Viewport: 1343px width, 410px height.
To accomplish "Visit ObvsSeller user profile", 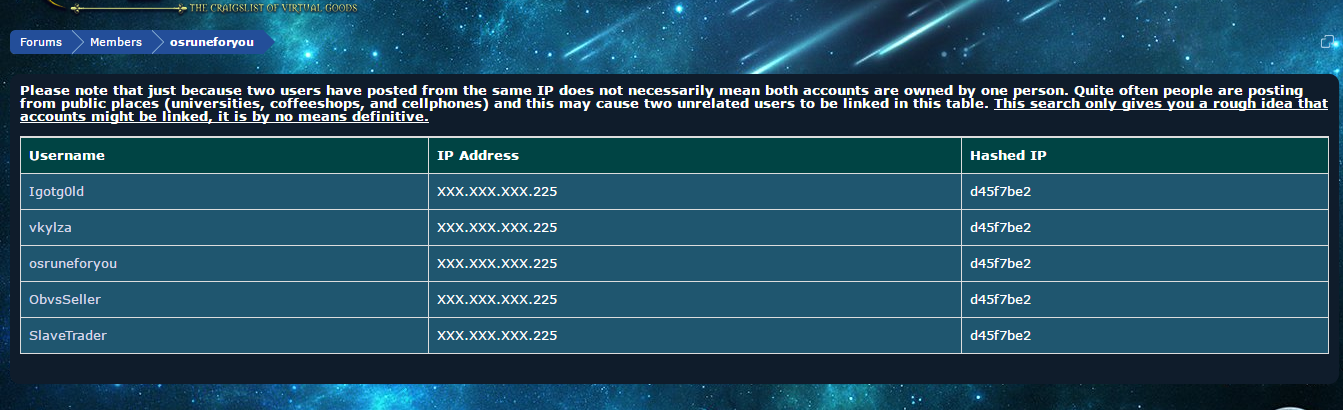I will (65, 300).
